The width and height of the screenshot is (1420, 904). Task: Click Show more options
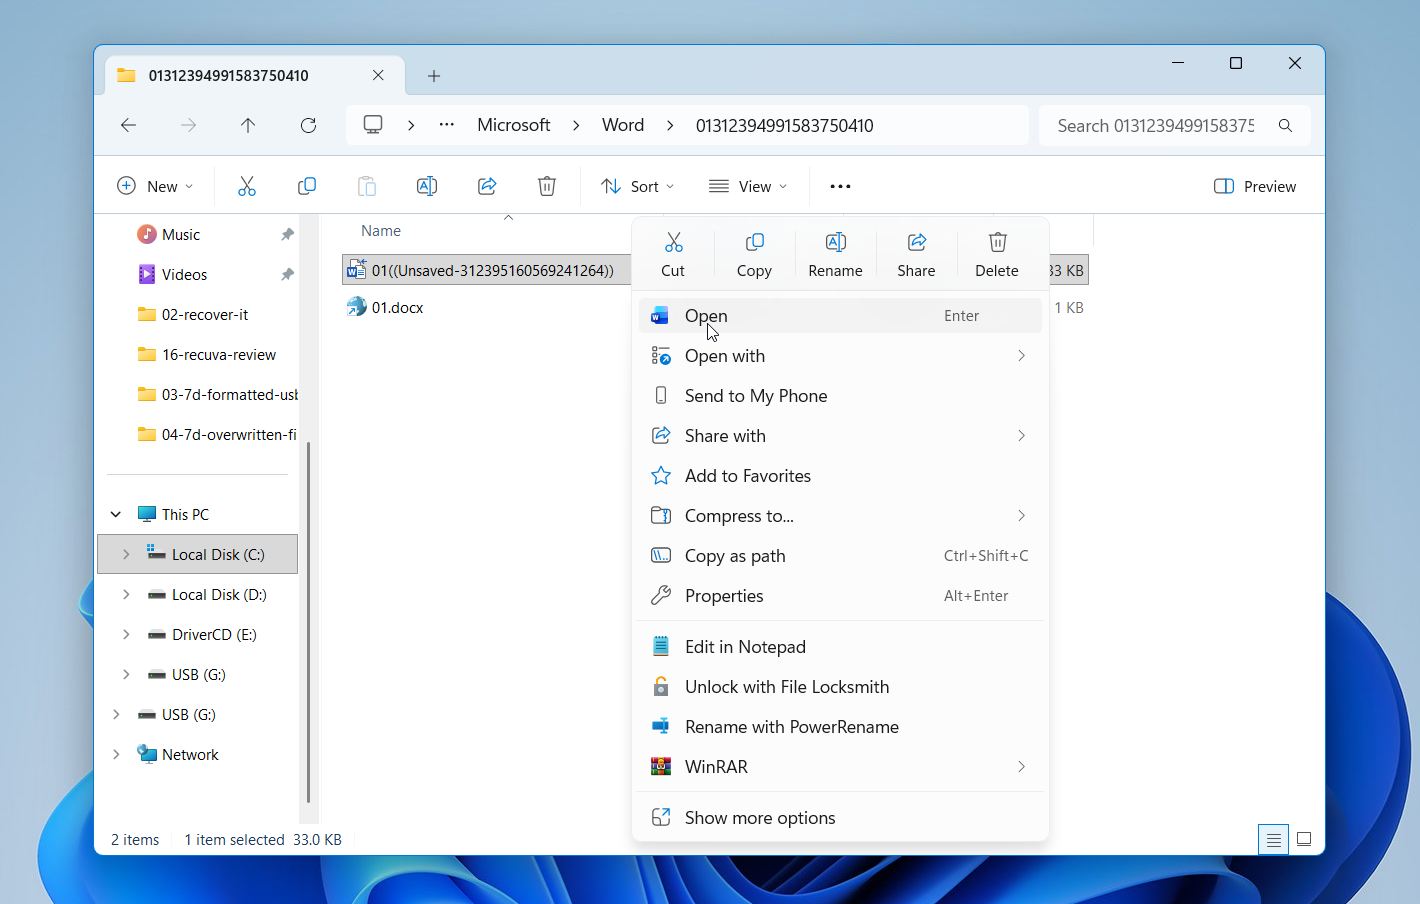(759, 818)
